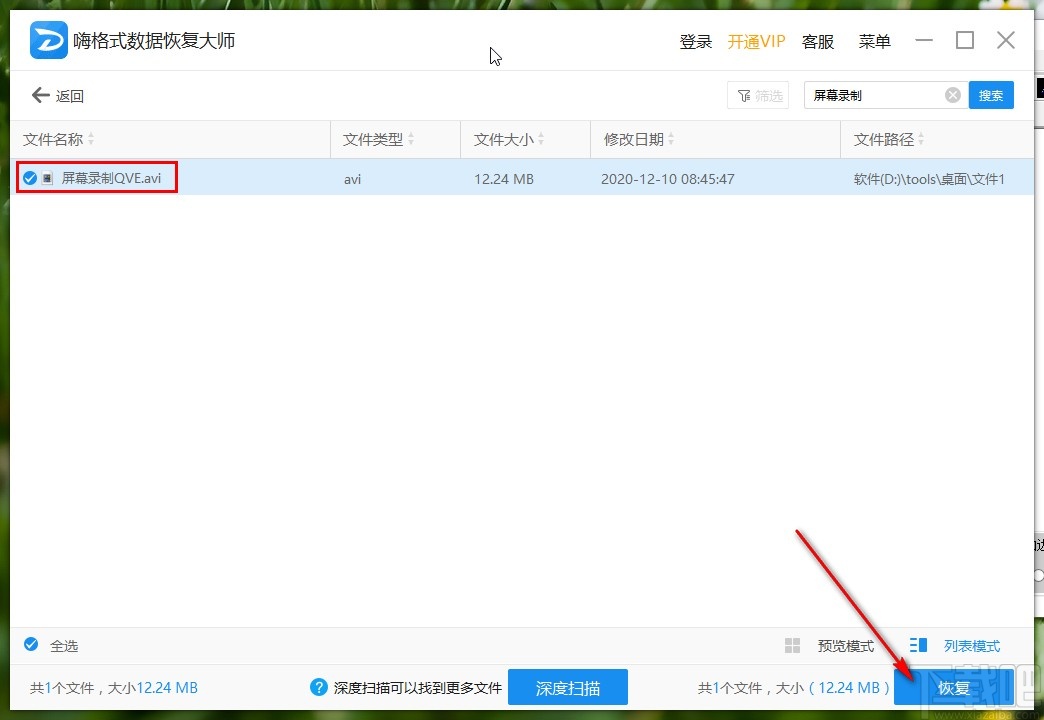The height and width of the screenshot is (720, 1044).
Task: Click the path 软件(D:)\tools\桌面\文件1
Action: [x=929, y=179]
